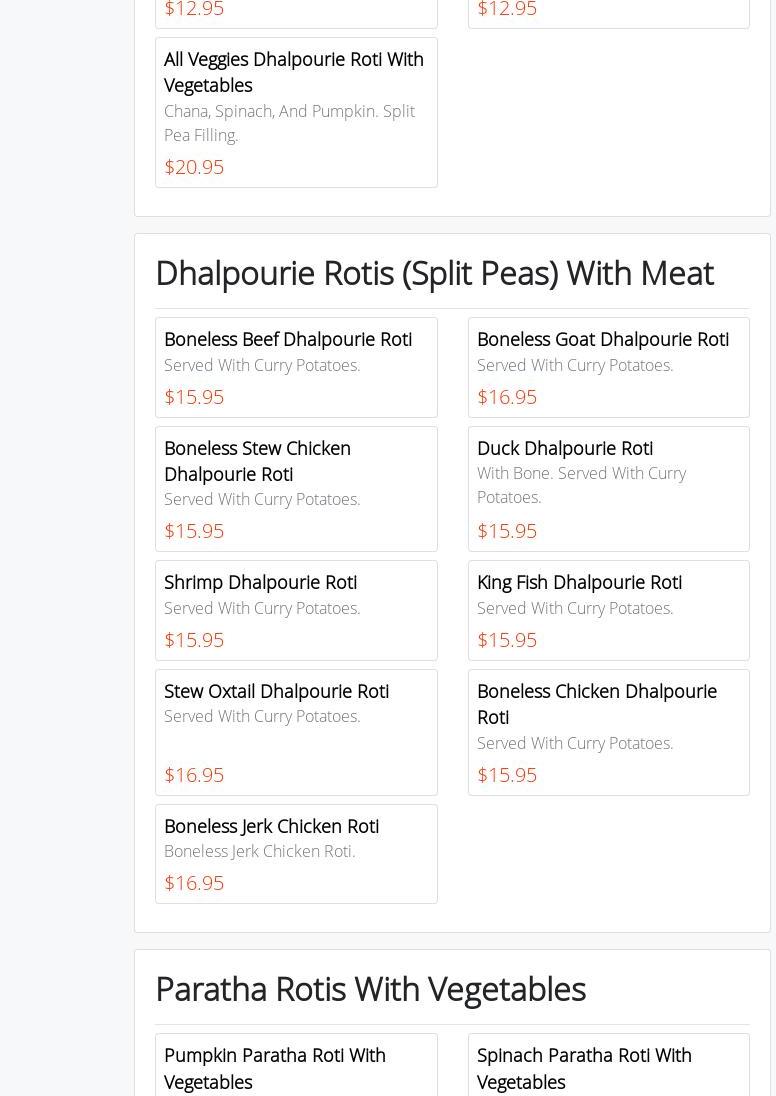
Task: Choose Boneless Stew Chicken Dhalpourie Roti
Action: (257, 461)
